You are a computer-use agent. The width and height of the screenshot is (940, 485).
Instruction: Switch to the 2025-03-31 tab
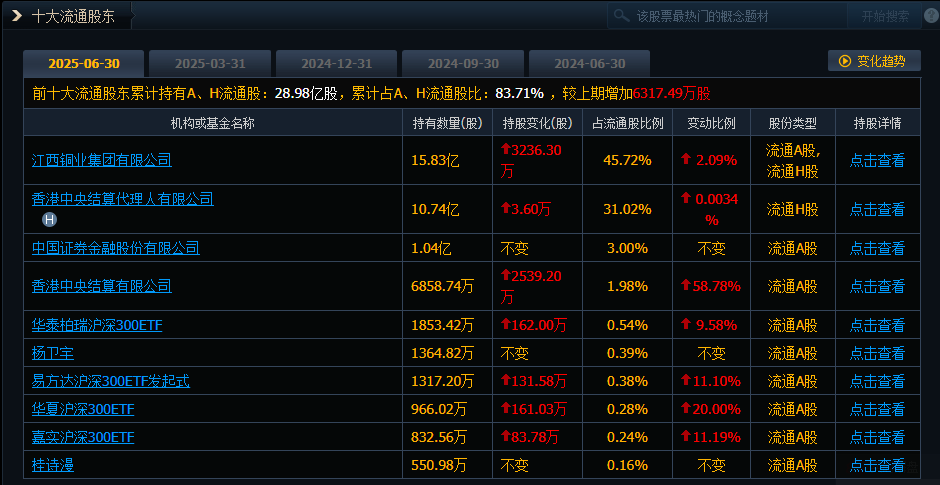[x=209, y=63]
